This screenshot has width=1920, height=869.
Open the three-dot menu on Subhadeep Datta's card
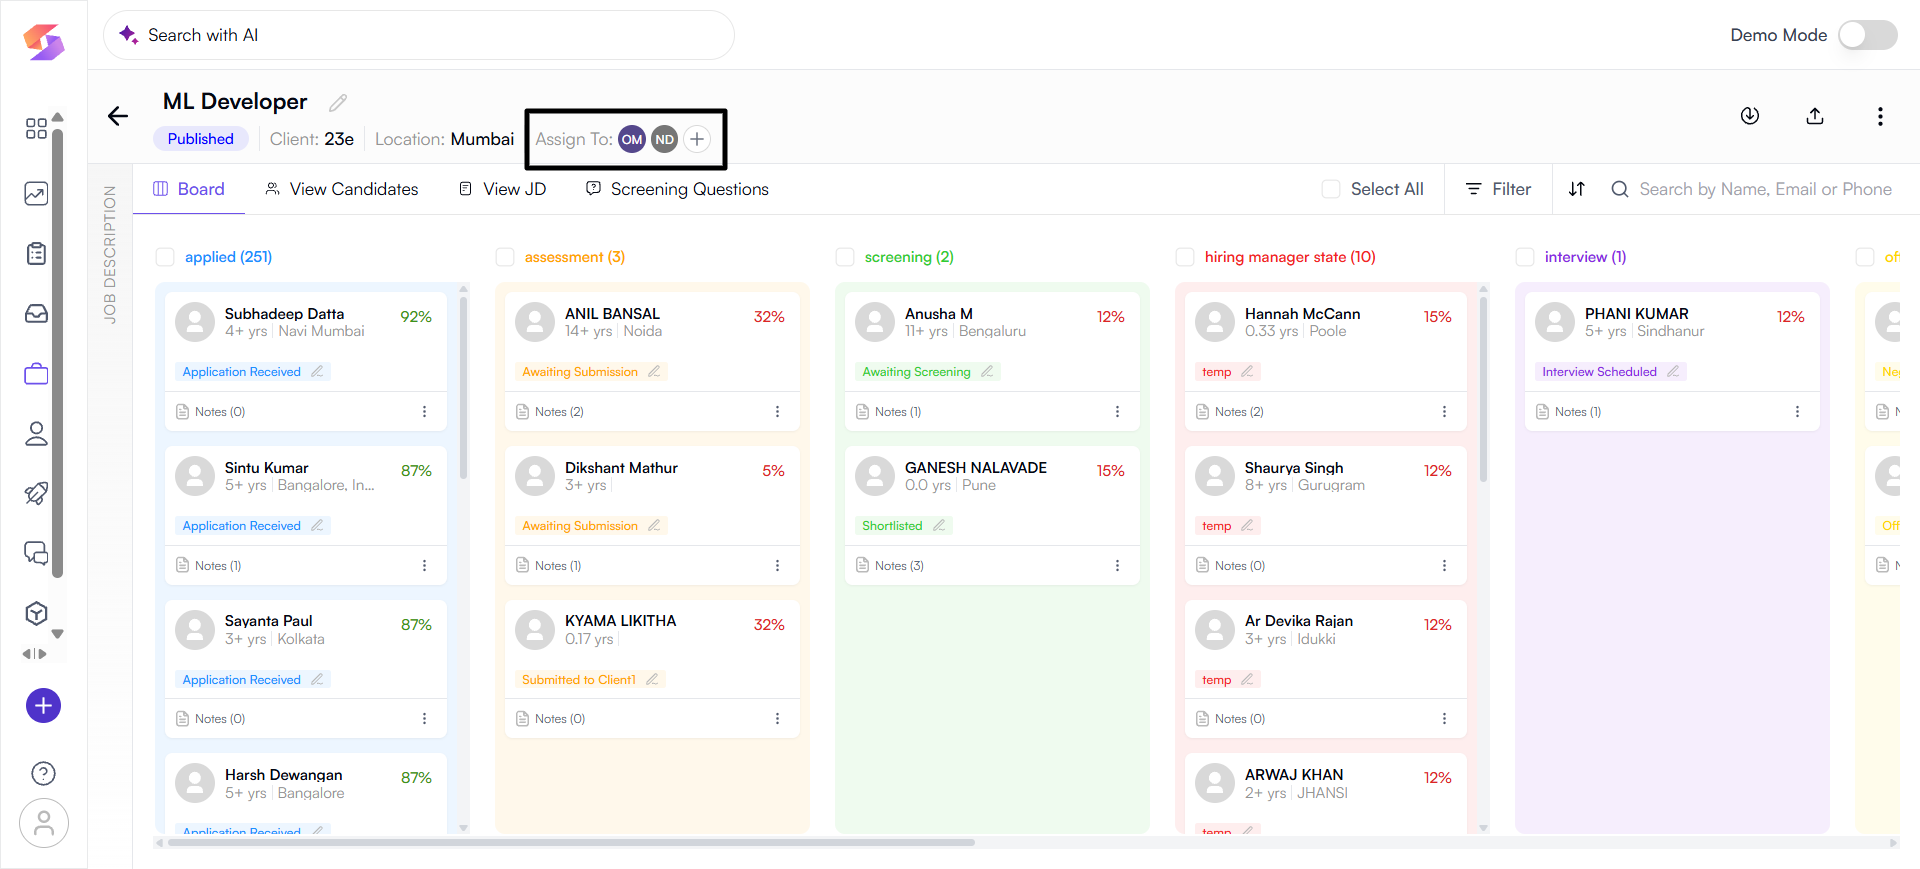click(x=424, y=412)
